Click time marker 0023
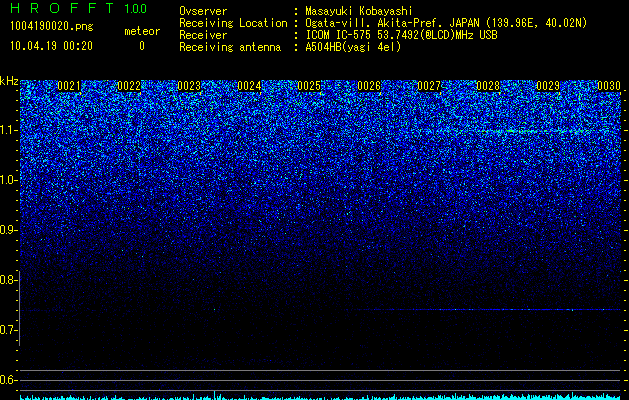Image resolution: width=629 pixels, height=400 pixels. (189, 86)
